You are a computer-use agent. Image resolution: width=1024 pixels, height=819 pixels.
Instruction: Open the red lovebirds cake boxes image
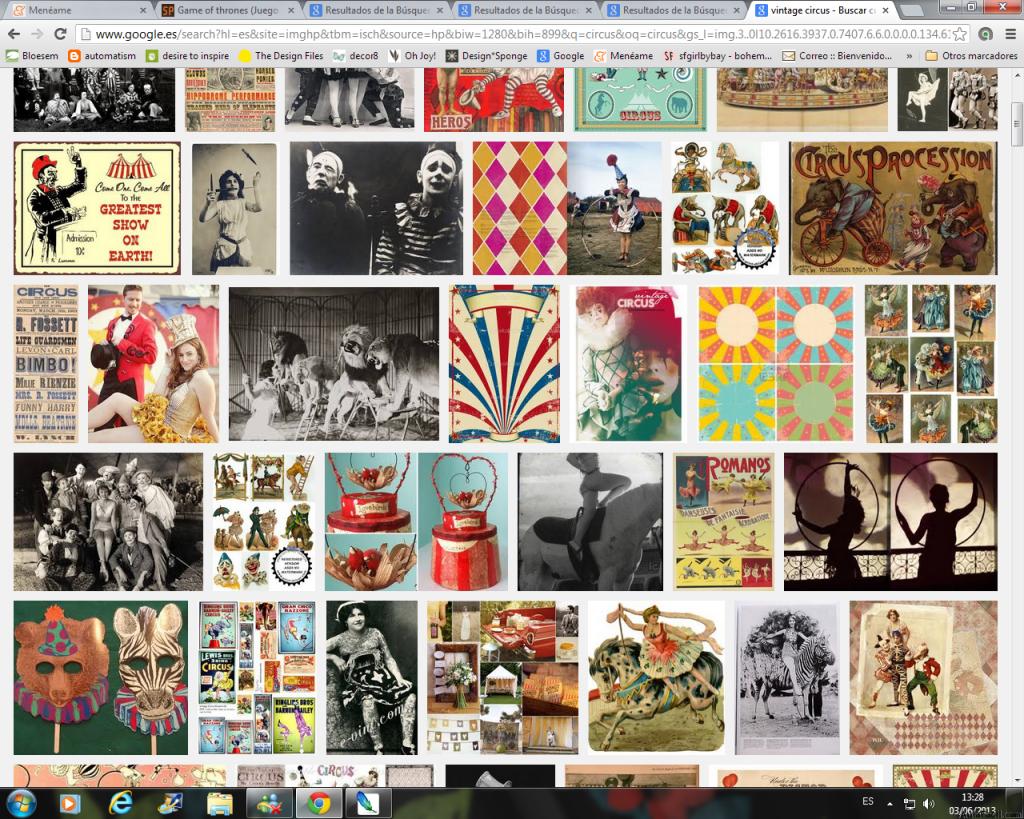(x=416, y=522)
